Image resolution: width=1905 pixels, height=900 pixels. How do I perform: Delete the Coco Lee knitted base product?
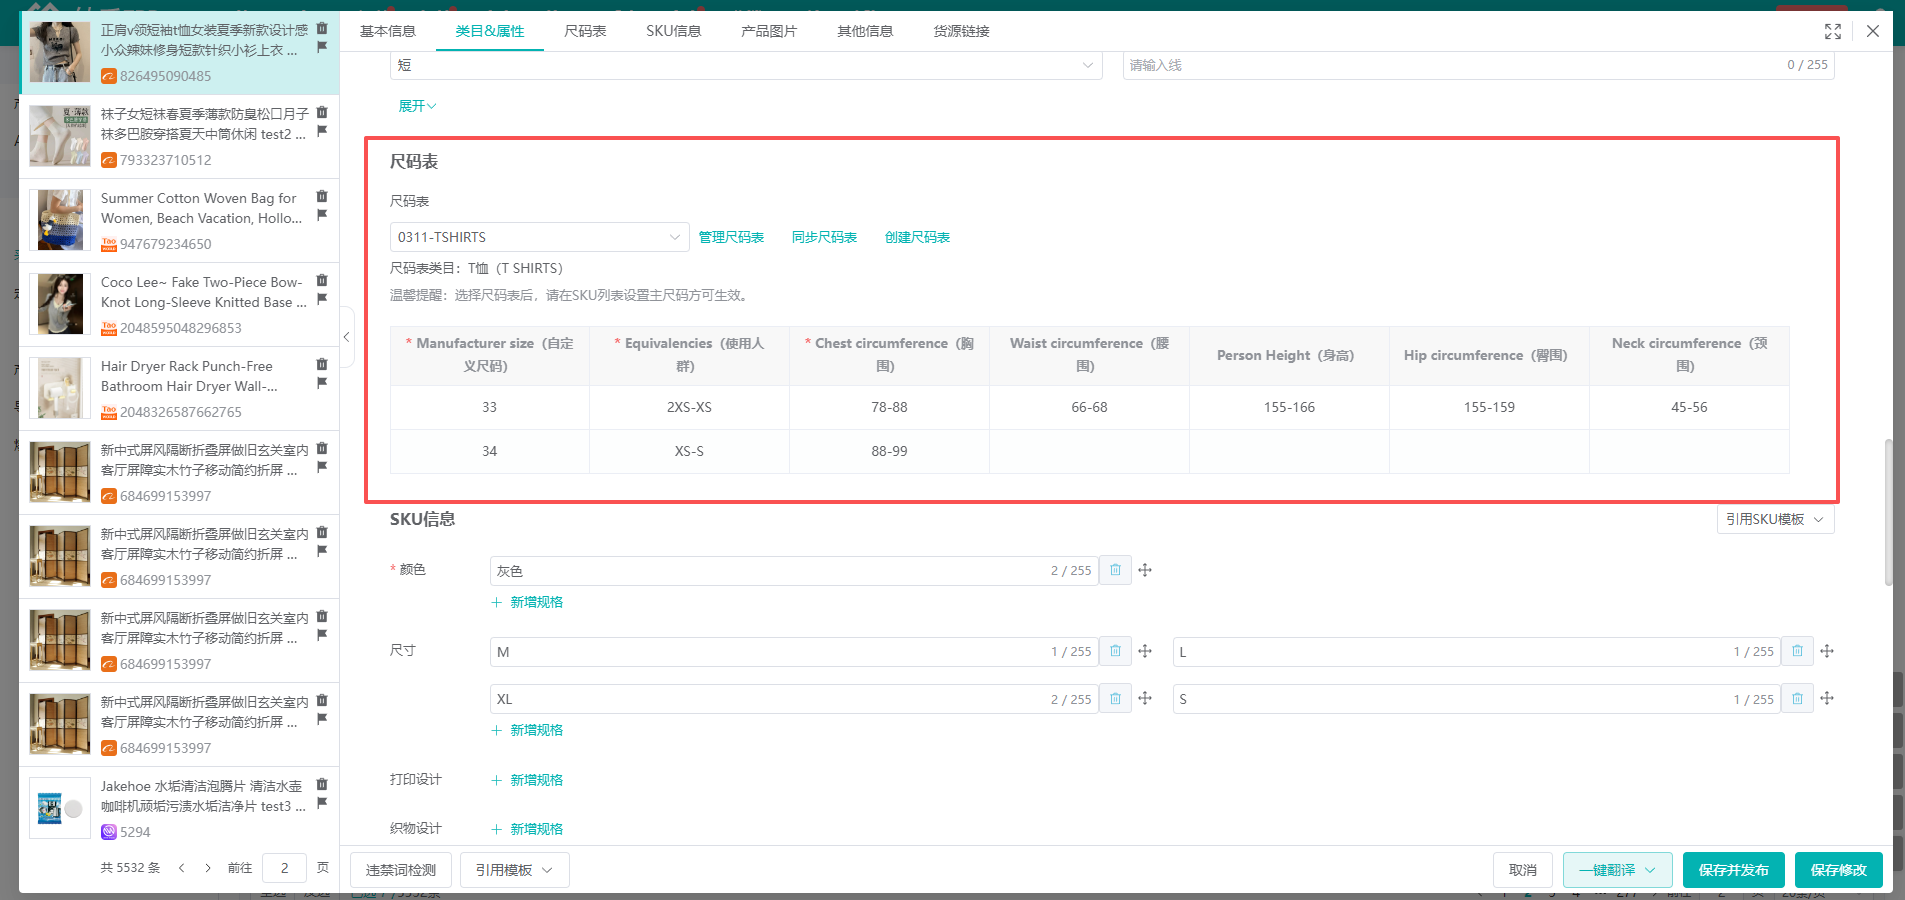[x=322, y=281]
